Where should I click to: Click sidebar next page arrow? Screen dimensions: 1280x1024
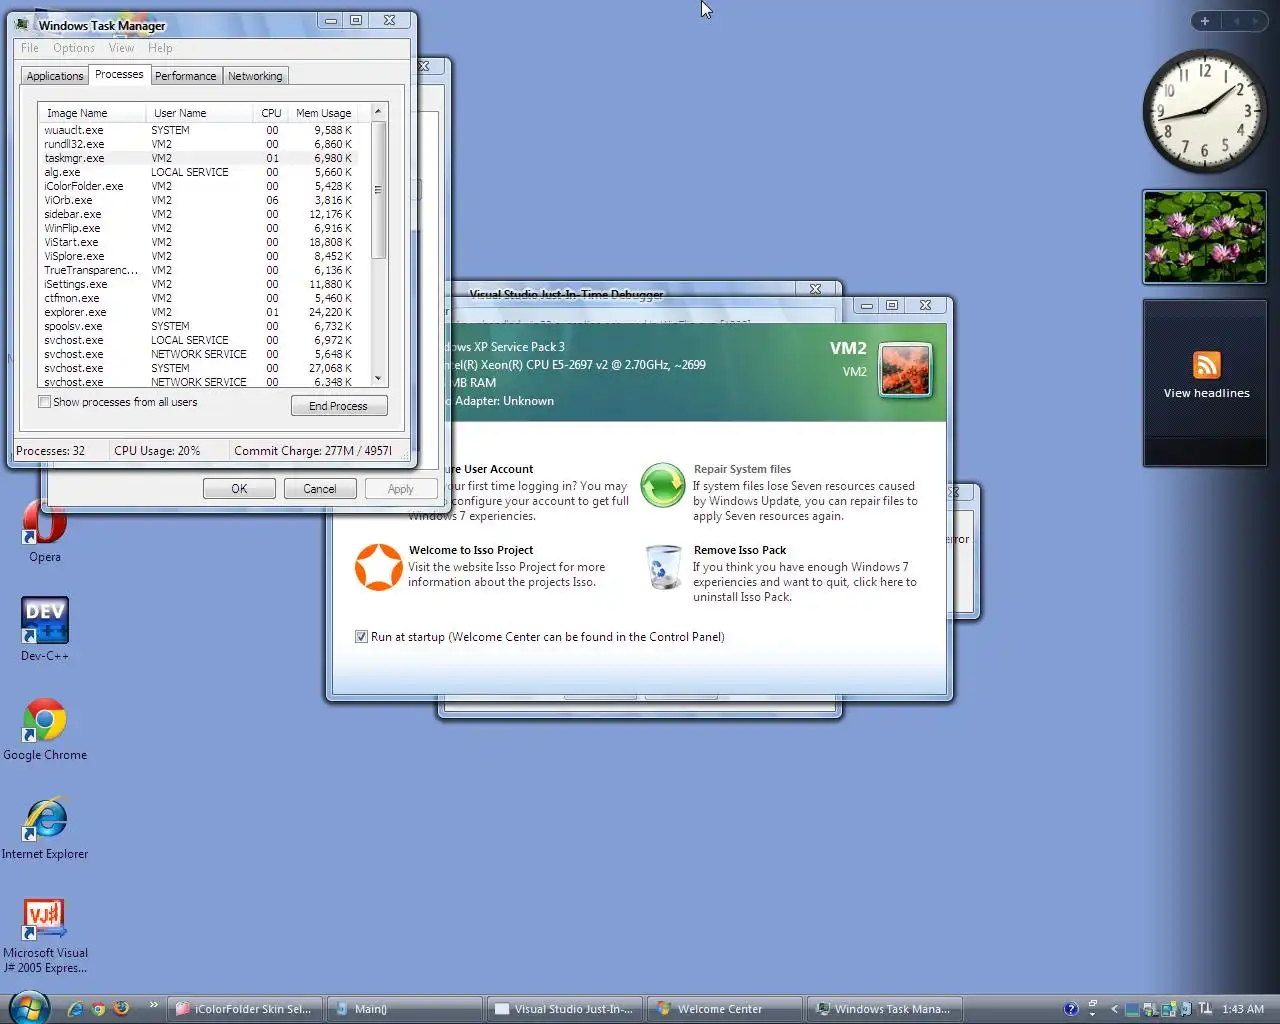[1256, 21]
